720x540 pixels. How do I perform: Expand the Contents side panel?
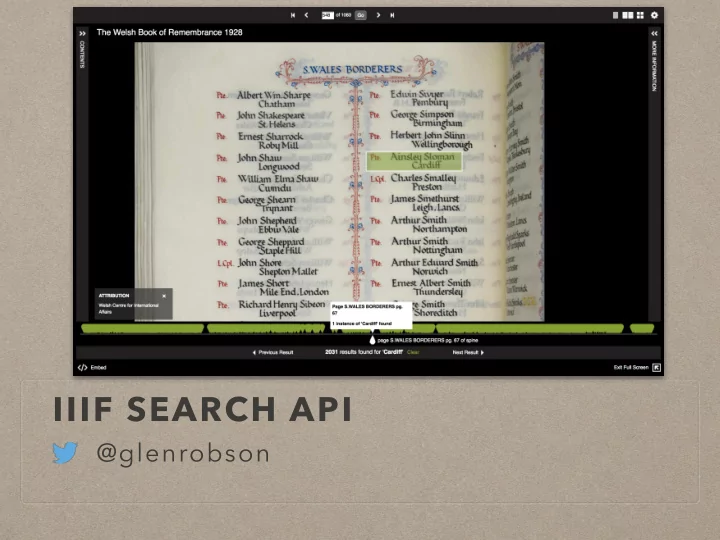[82, 34]
